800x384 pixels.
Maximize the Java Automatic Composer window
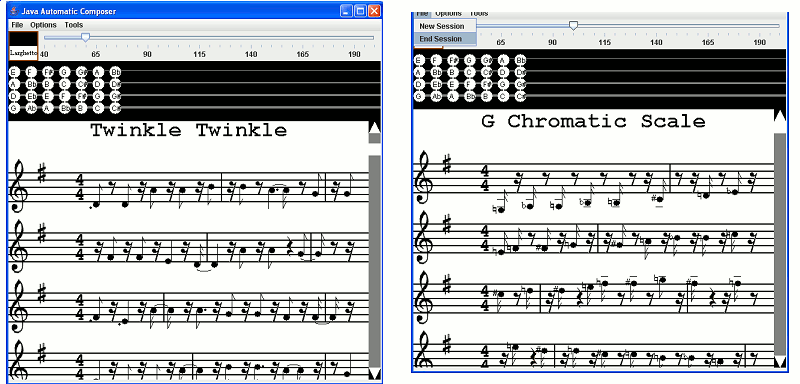(x=360, y=11)
